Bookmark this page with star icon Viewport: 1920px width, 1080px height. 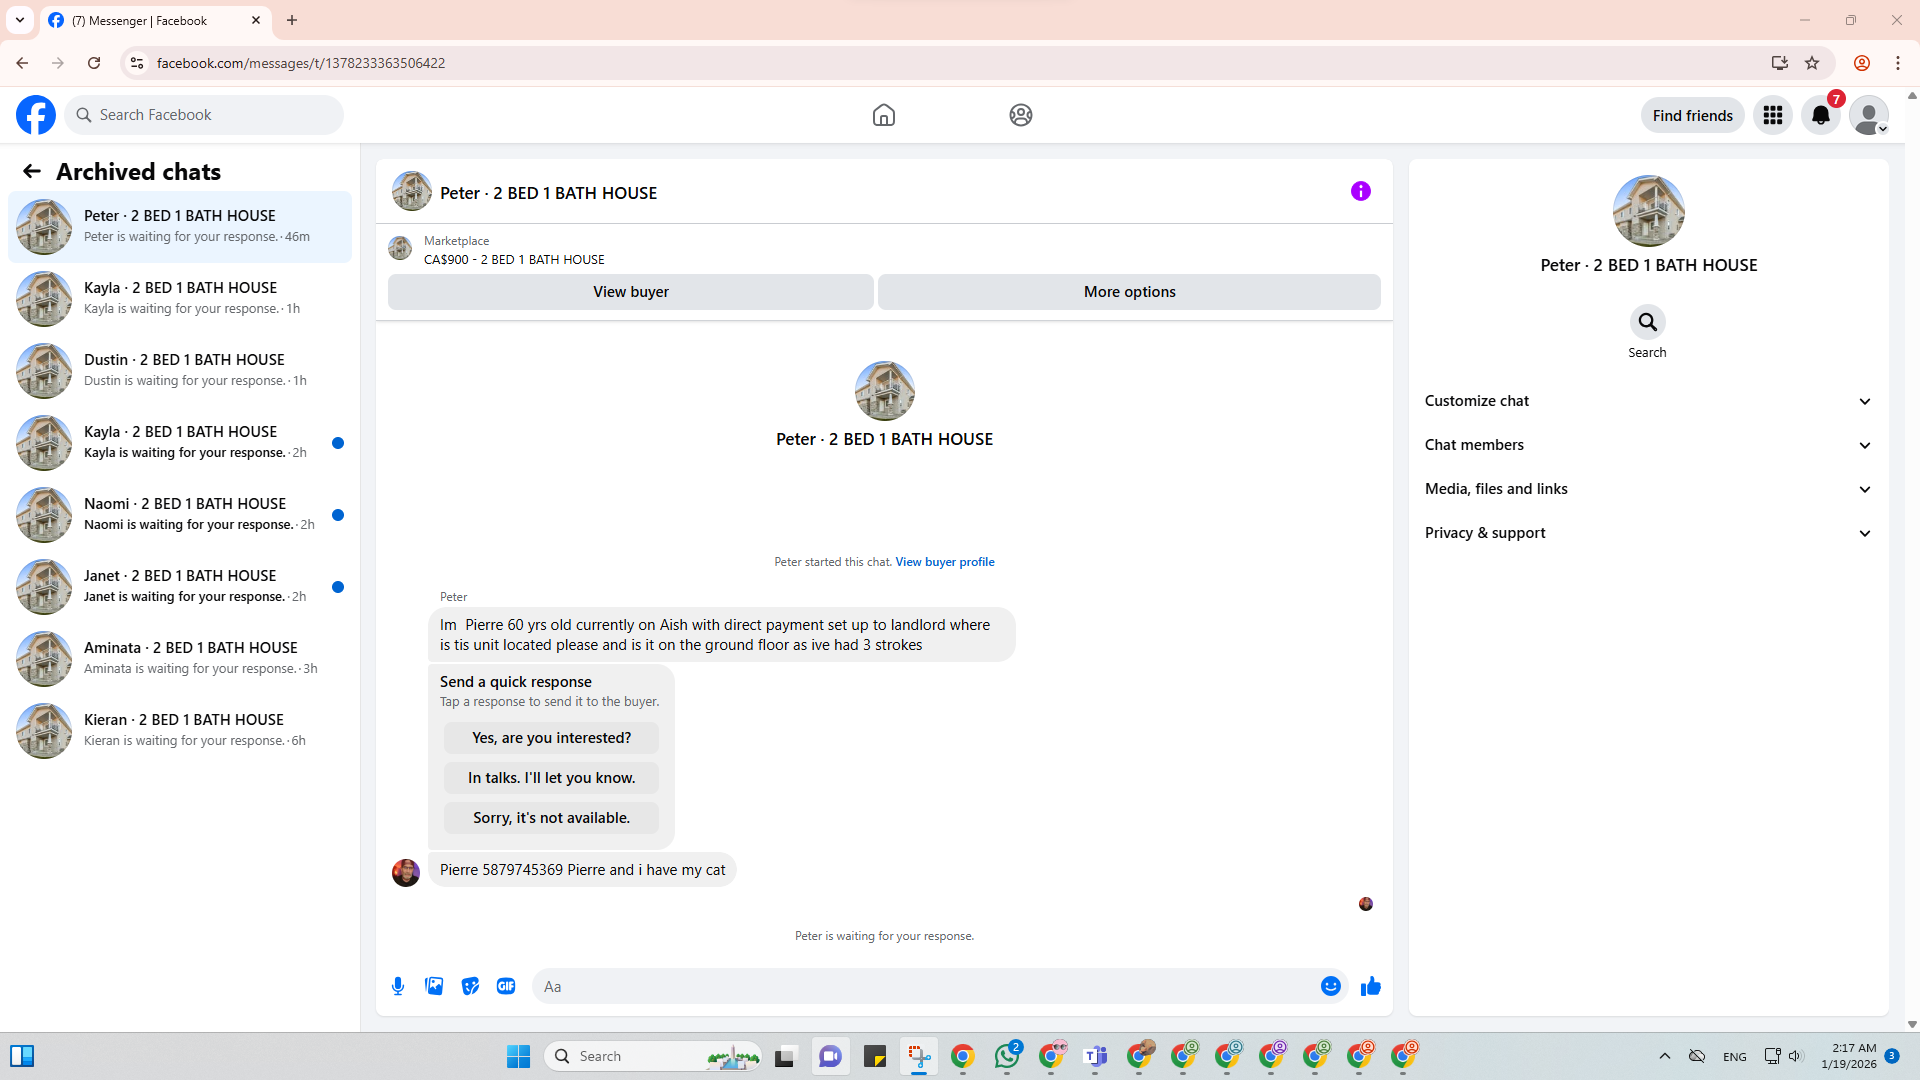click(1812, 63)
